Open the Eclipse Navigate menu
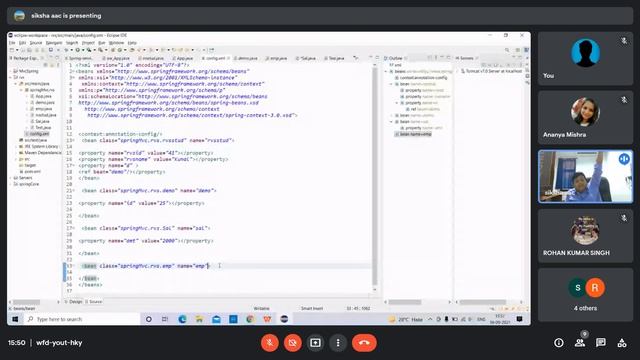 tap(53, 43)
